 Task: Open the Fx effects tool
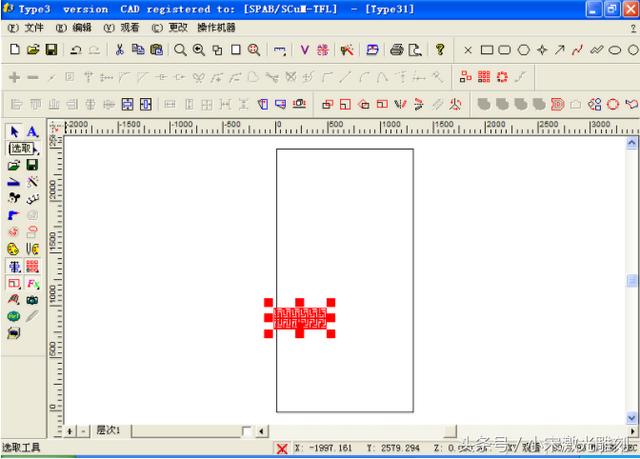(x=32, y=284)
